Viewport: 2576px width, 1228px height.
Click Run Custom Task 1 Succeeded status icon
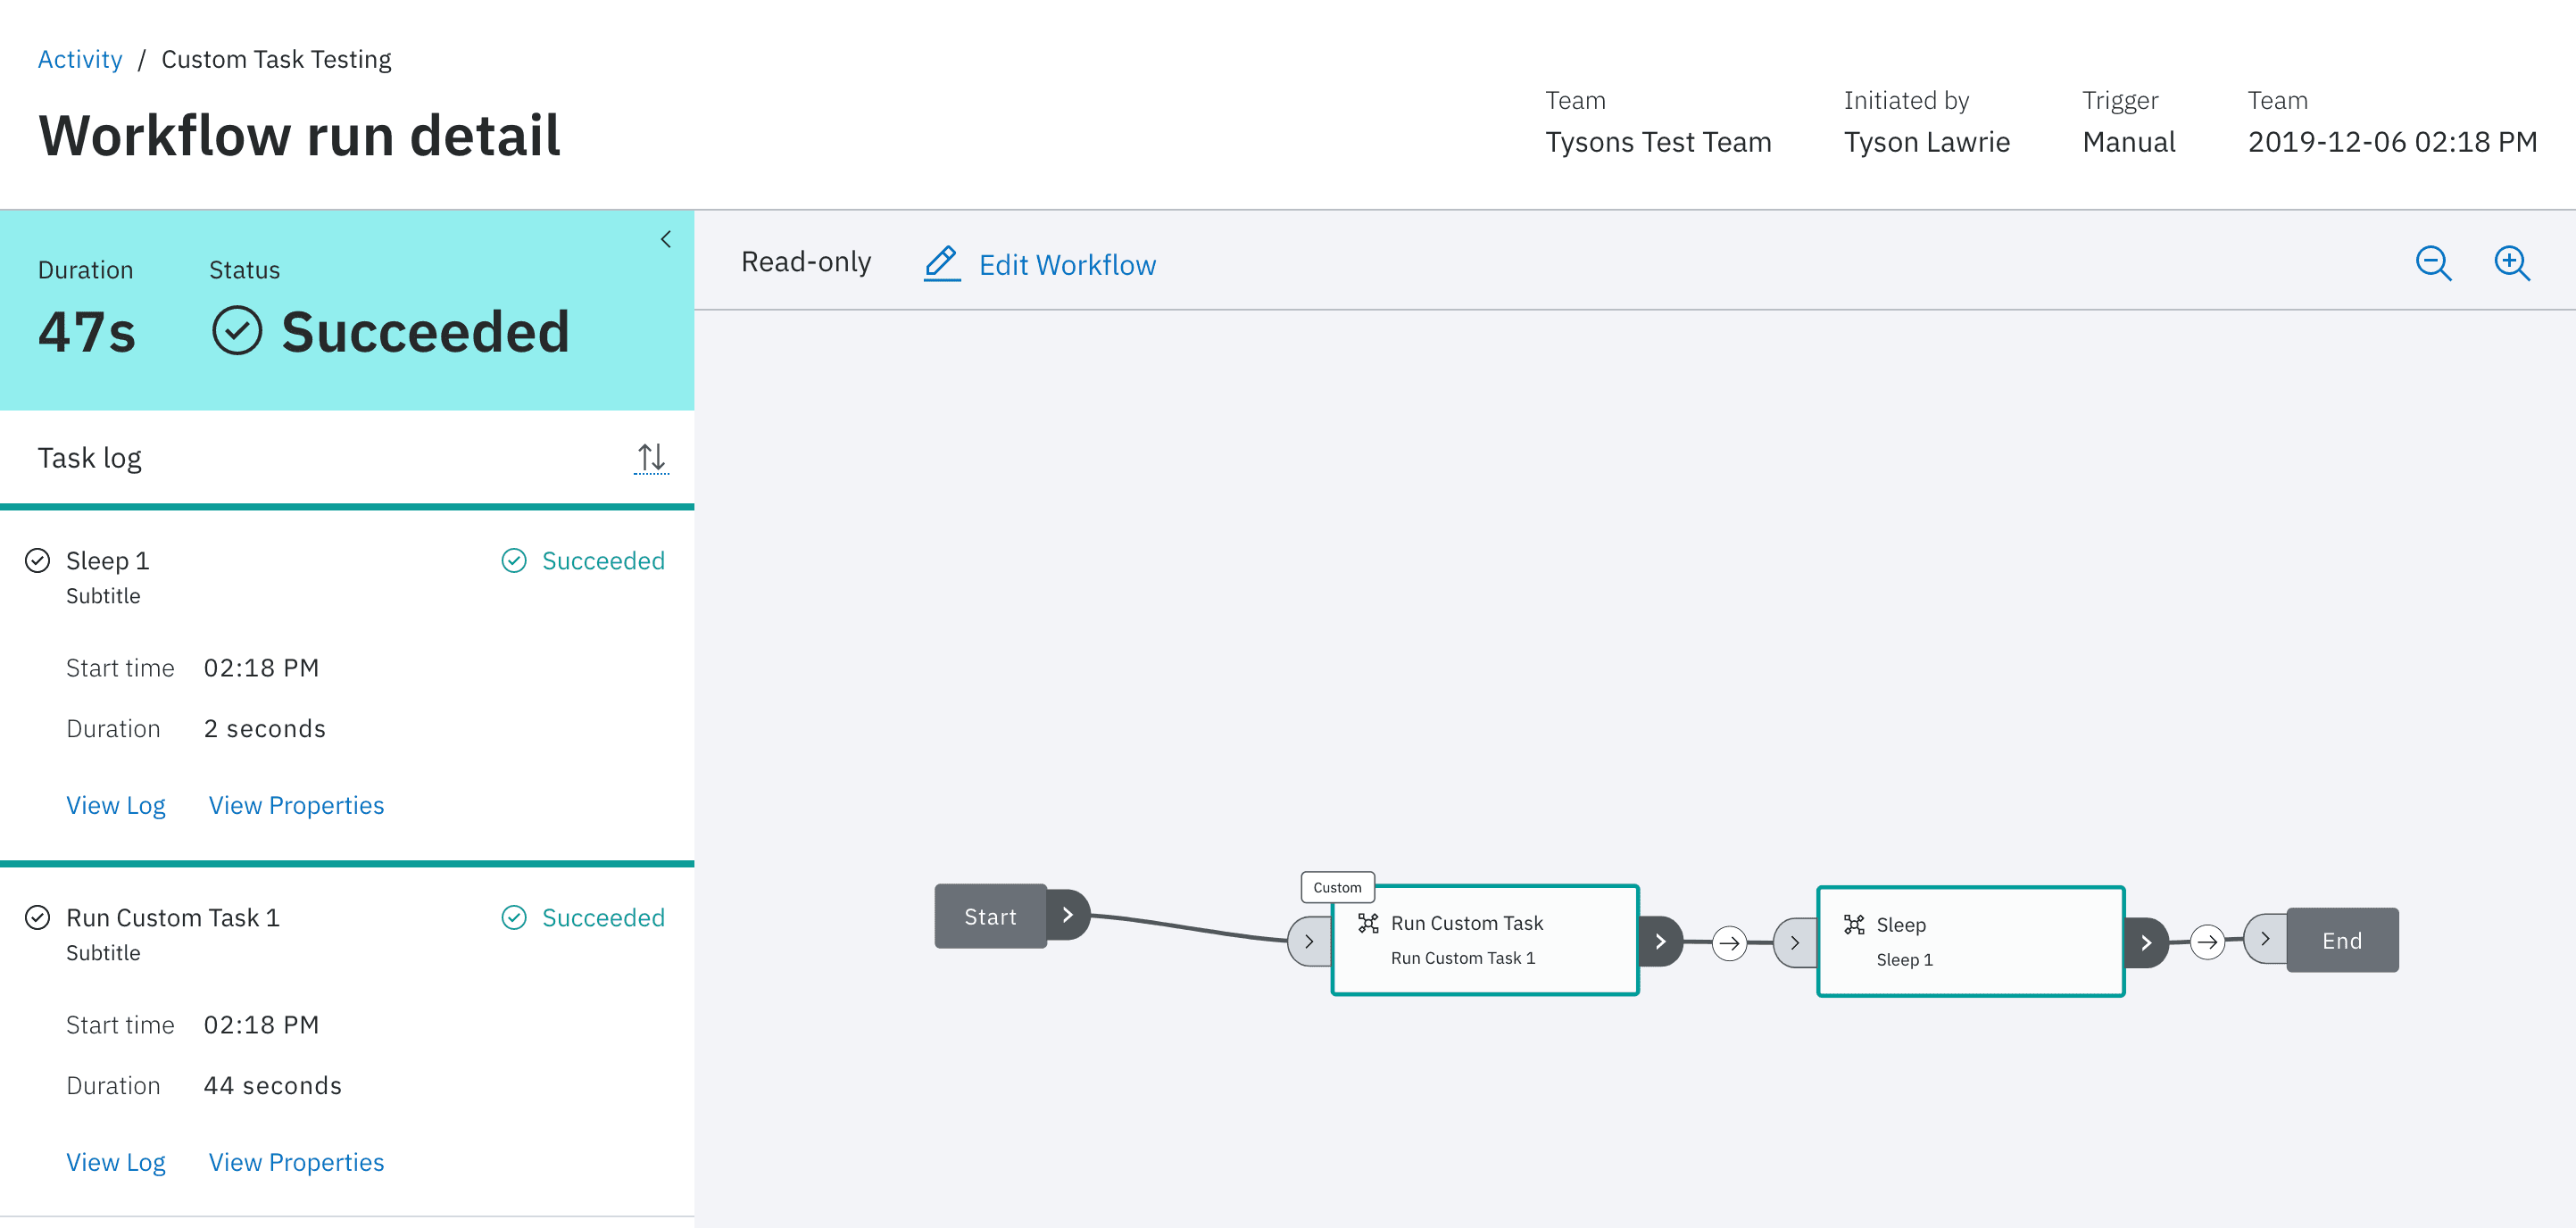pos(514,917)
